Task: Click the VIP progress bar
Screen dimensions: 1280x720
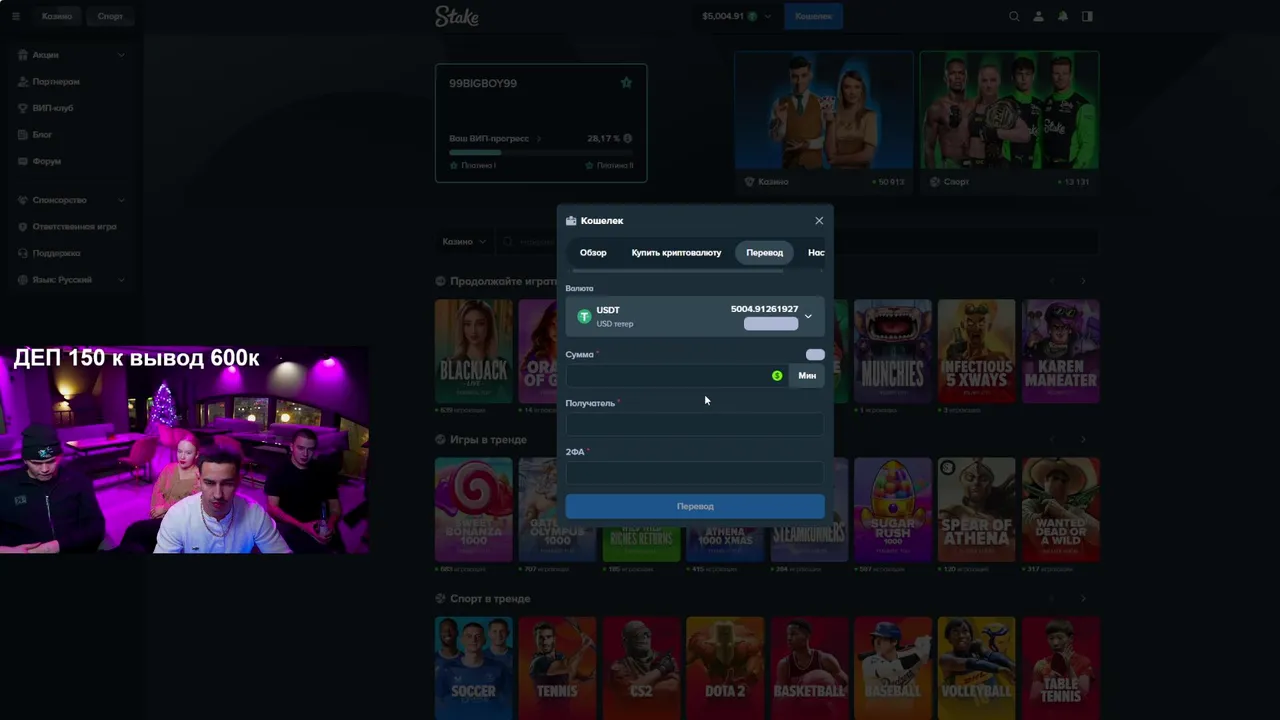Action: coord(541,153)
